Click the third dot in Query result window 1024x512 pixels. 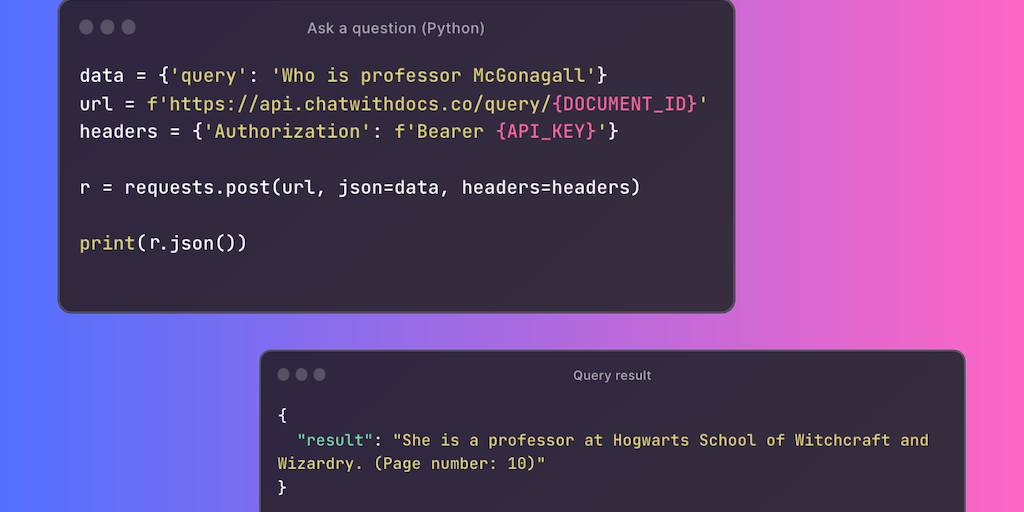pos(320,375)
